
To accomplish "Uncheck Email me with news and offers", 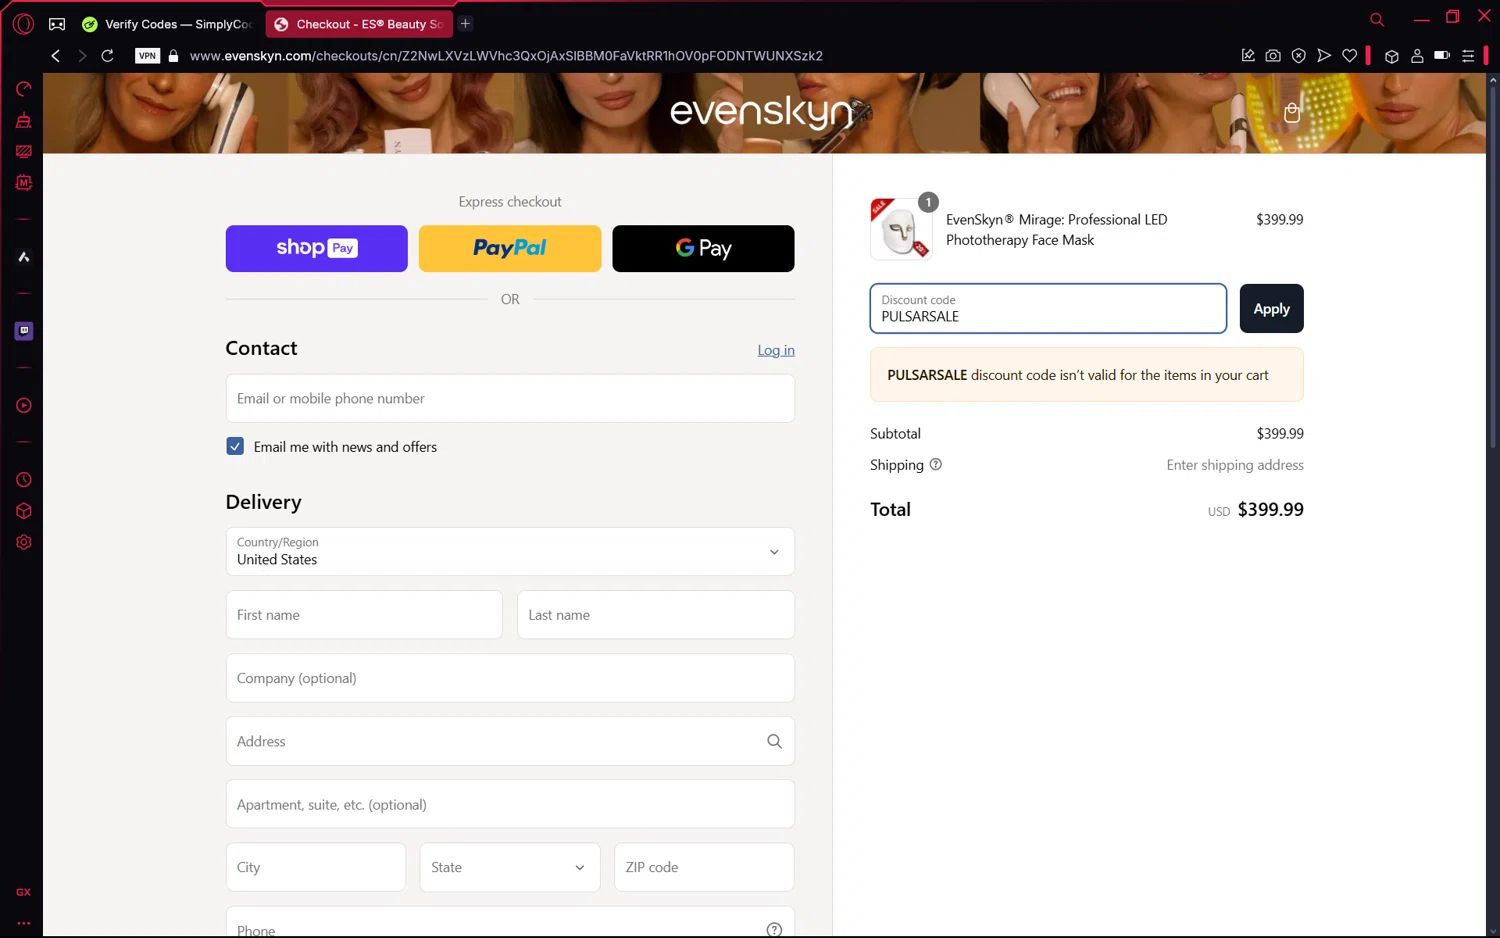I will (x=235, y=446).
